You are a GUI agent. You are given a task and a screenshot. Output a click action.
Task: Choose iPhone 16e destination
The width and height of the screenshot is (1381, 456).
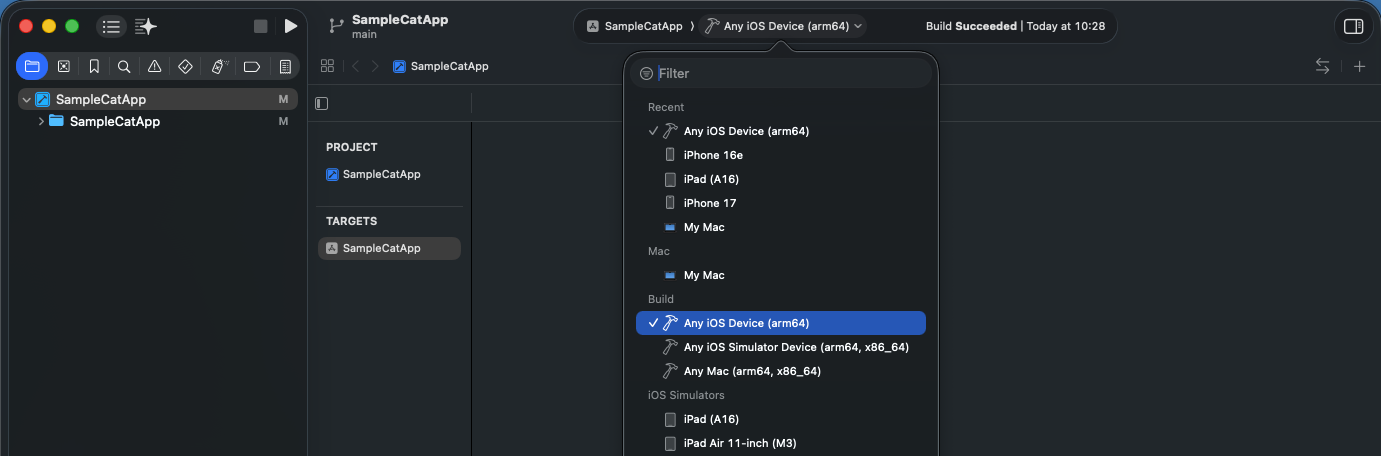(x=781, y=155)
